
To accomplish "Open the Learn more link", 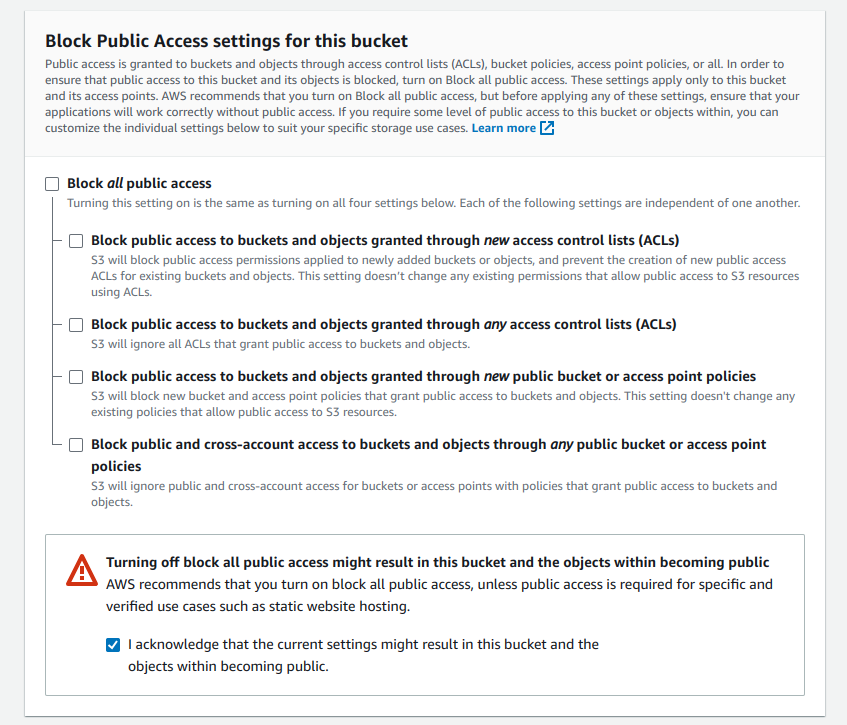I will 503,129.
